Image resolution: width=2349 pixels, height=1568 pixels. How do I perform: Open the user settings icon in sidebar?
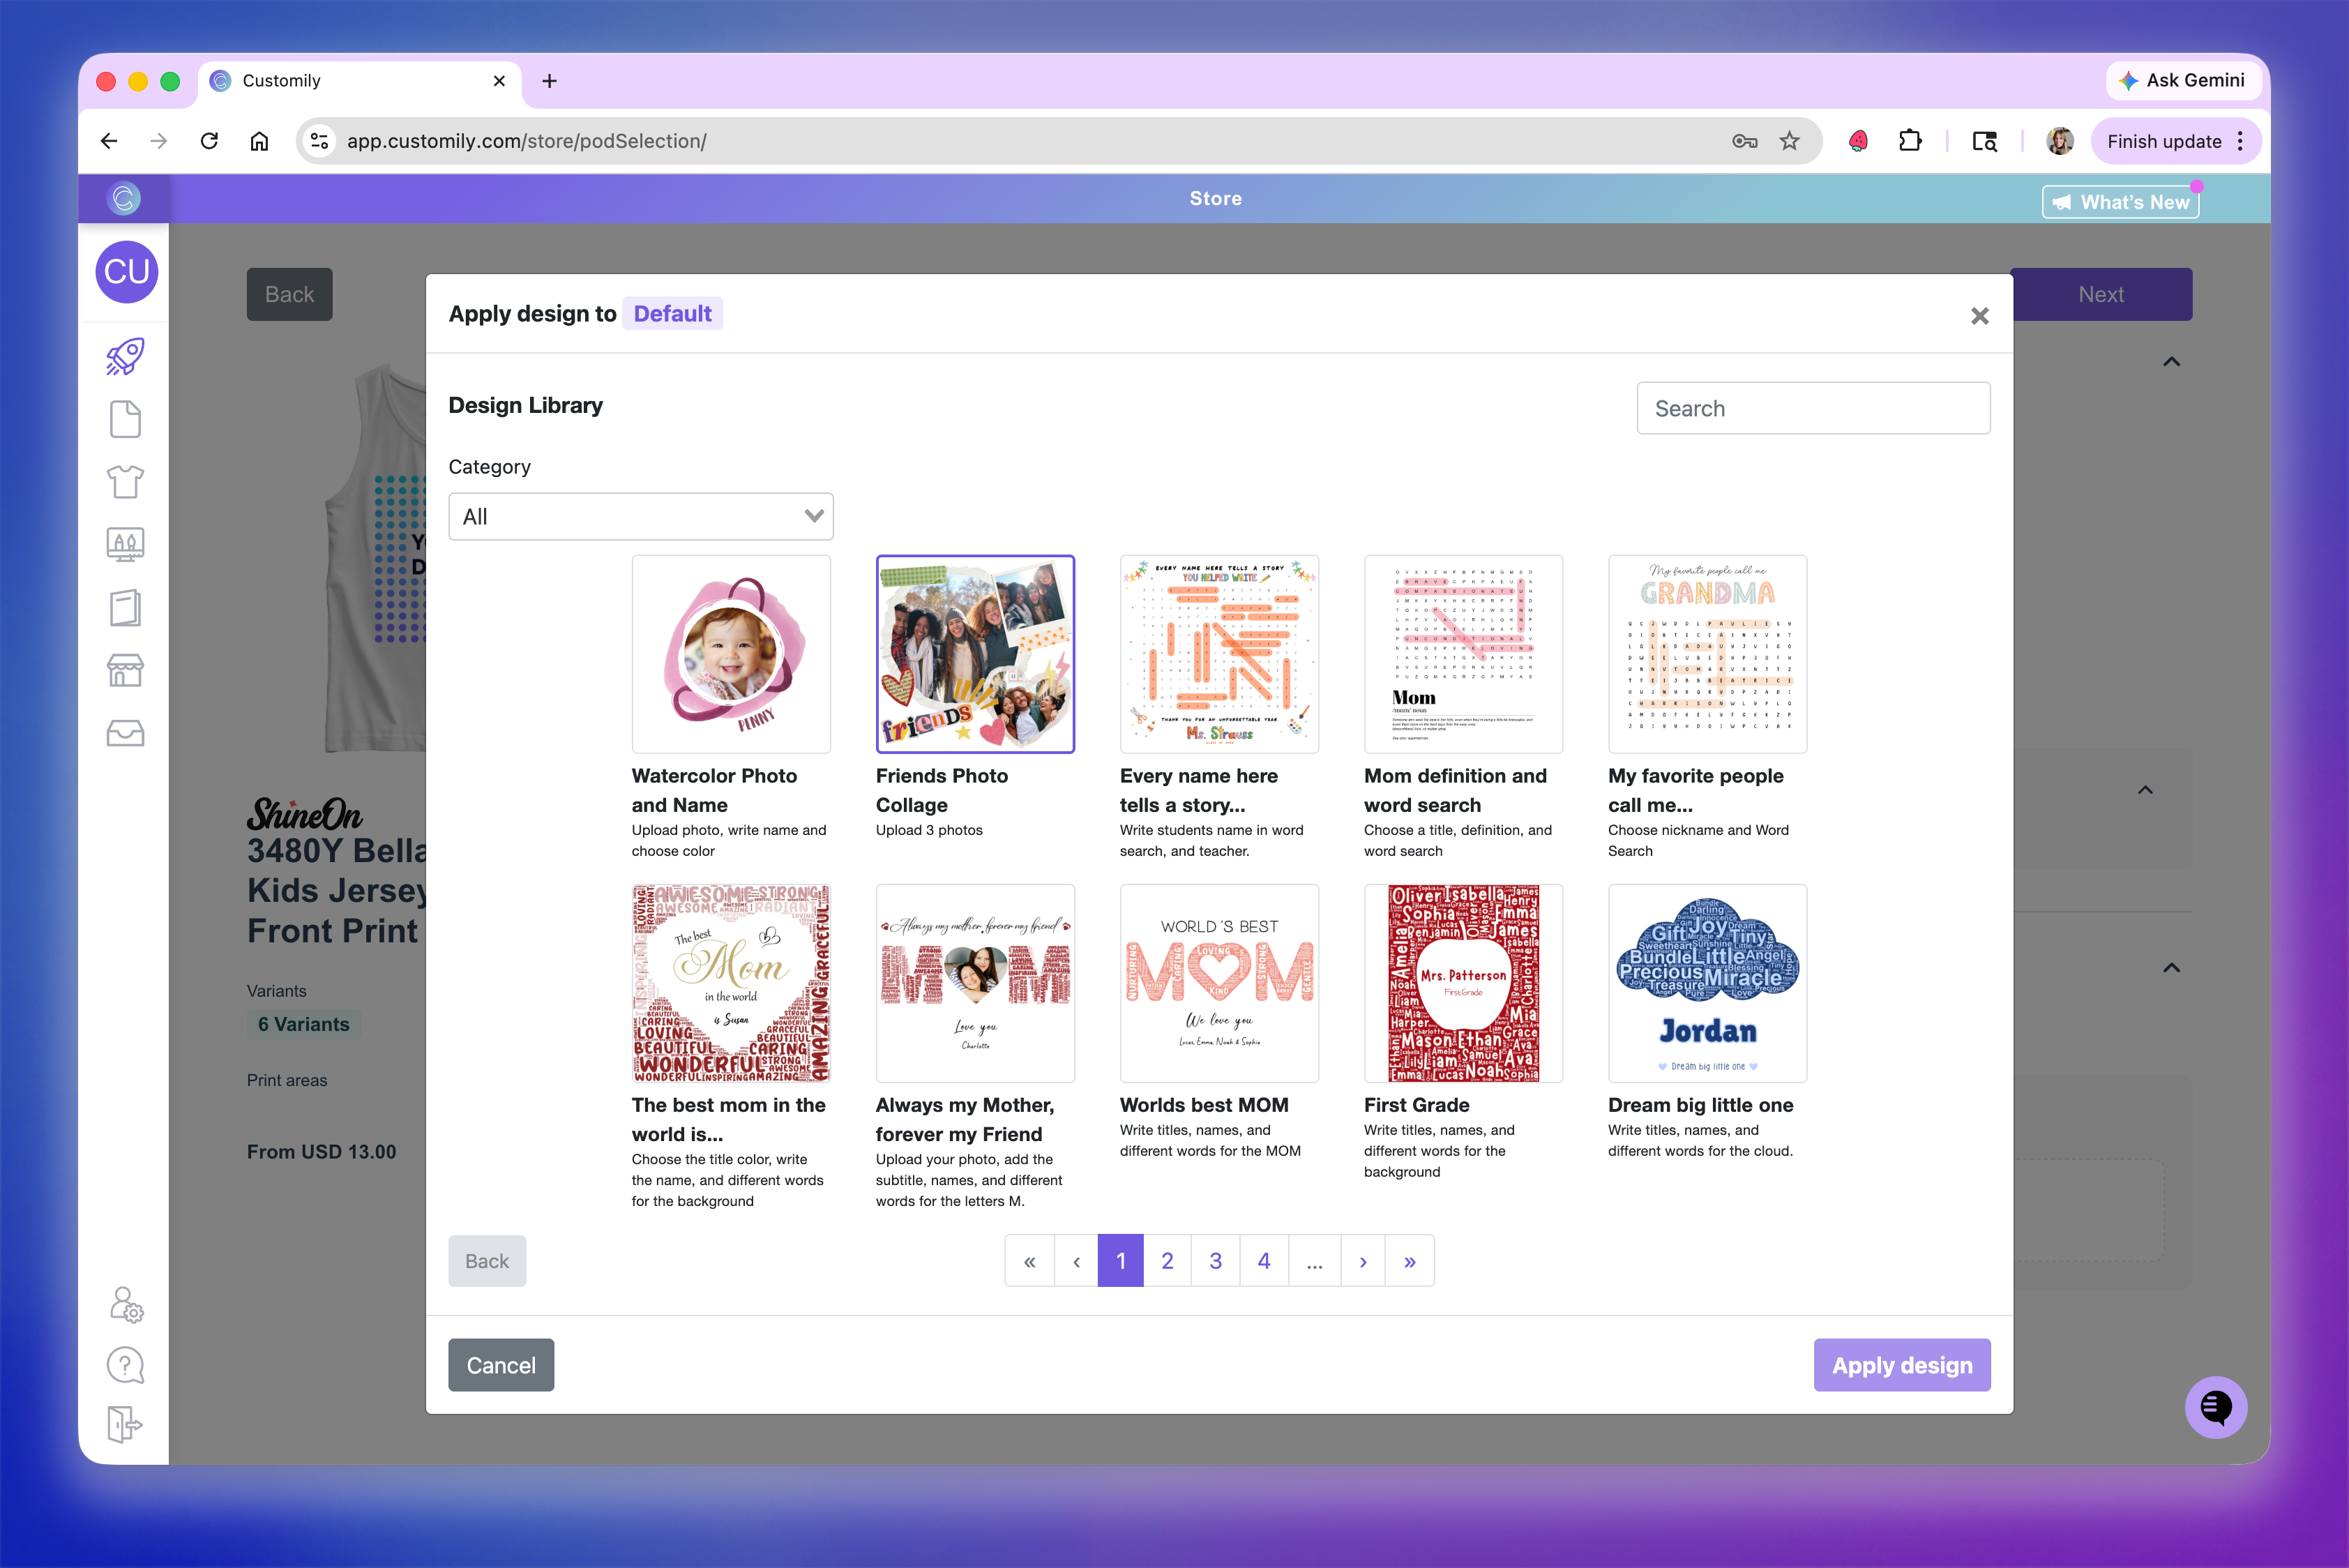click(x=126, y=1305)
